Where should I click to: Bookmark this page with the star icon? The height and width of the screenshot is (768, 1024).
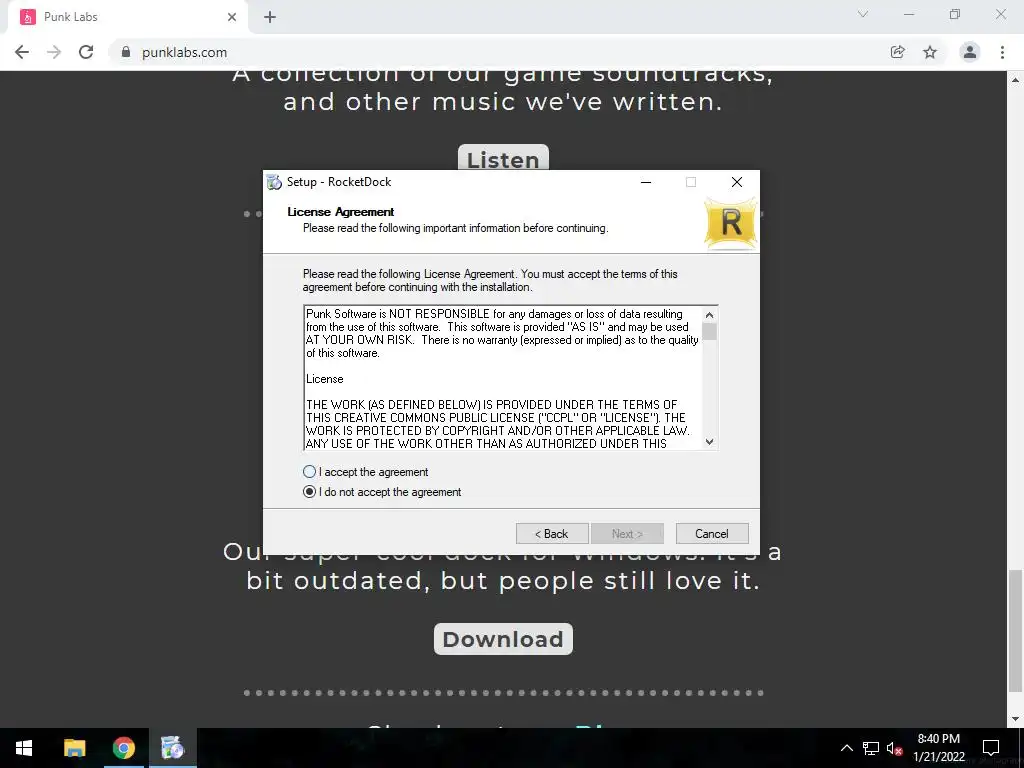coord(930,52)
